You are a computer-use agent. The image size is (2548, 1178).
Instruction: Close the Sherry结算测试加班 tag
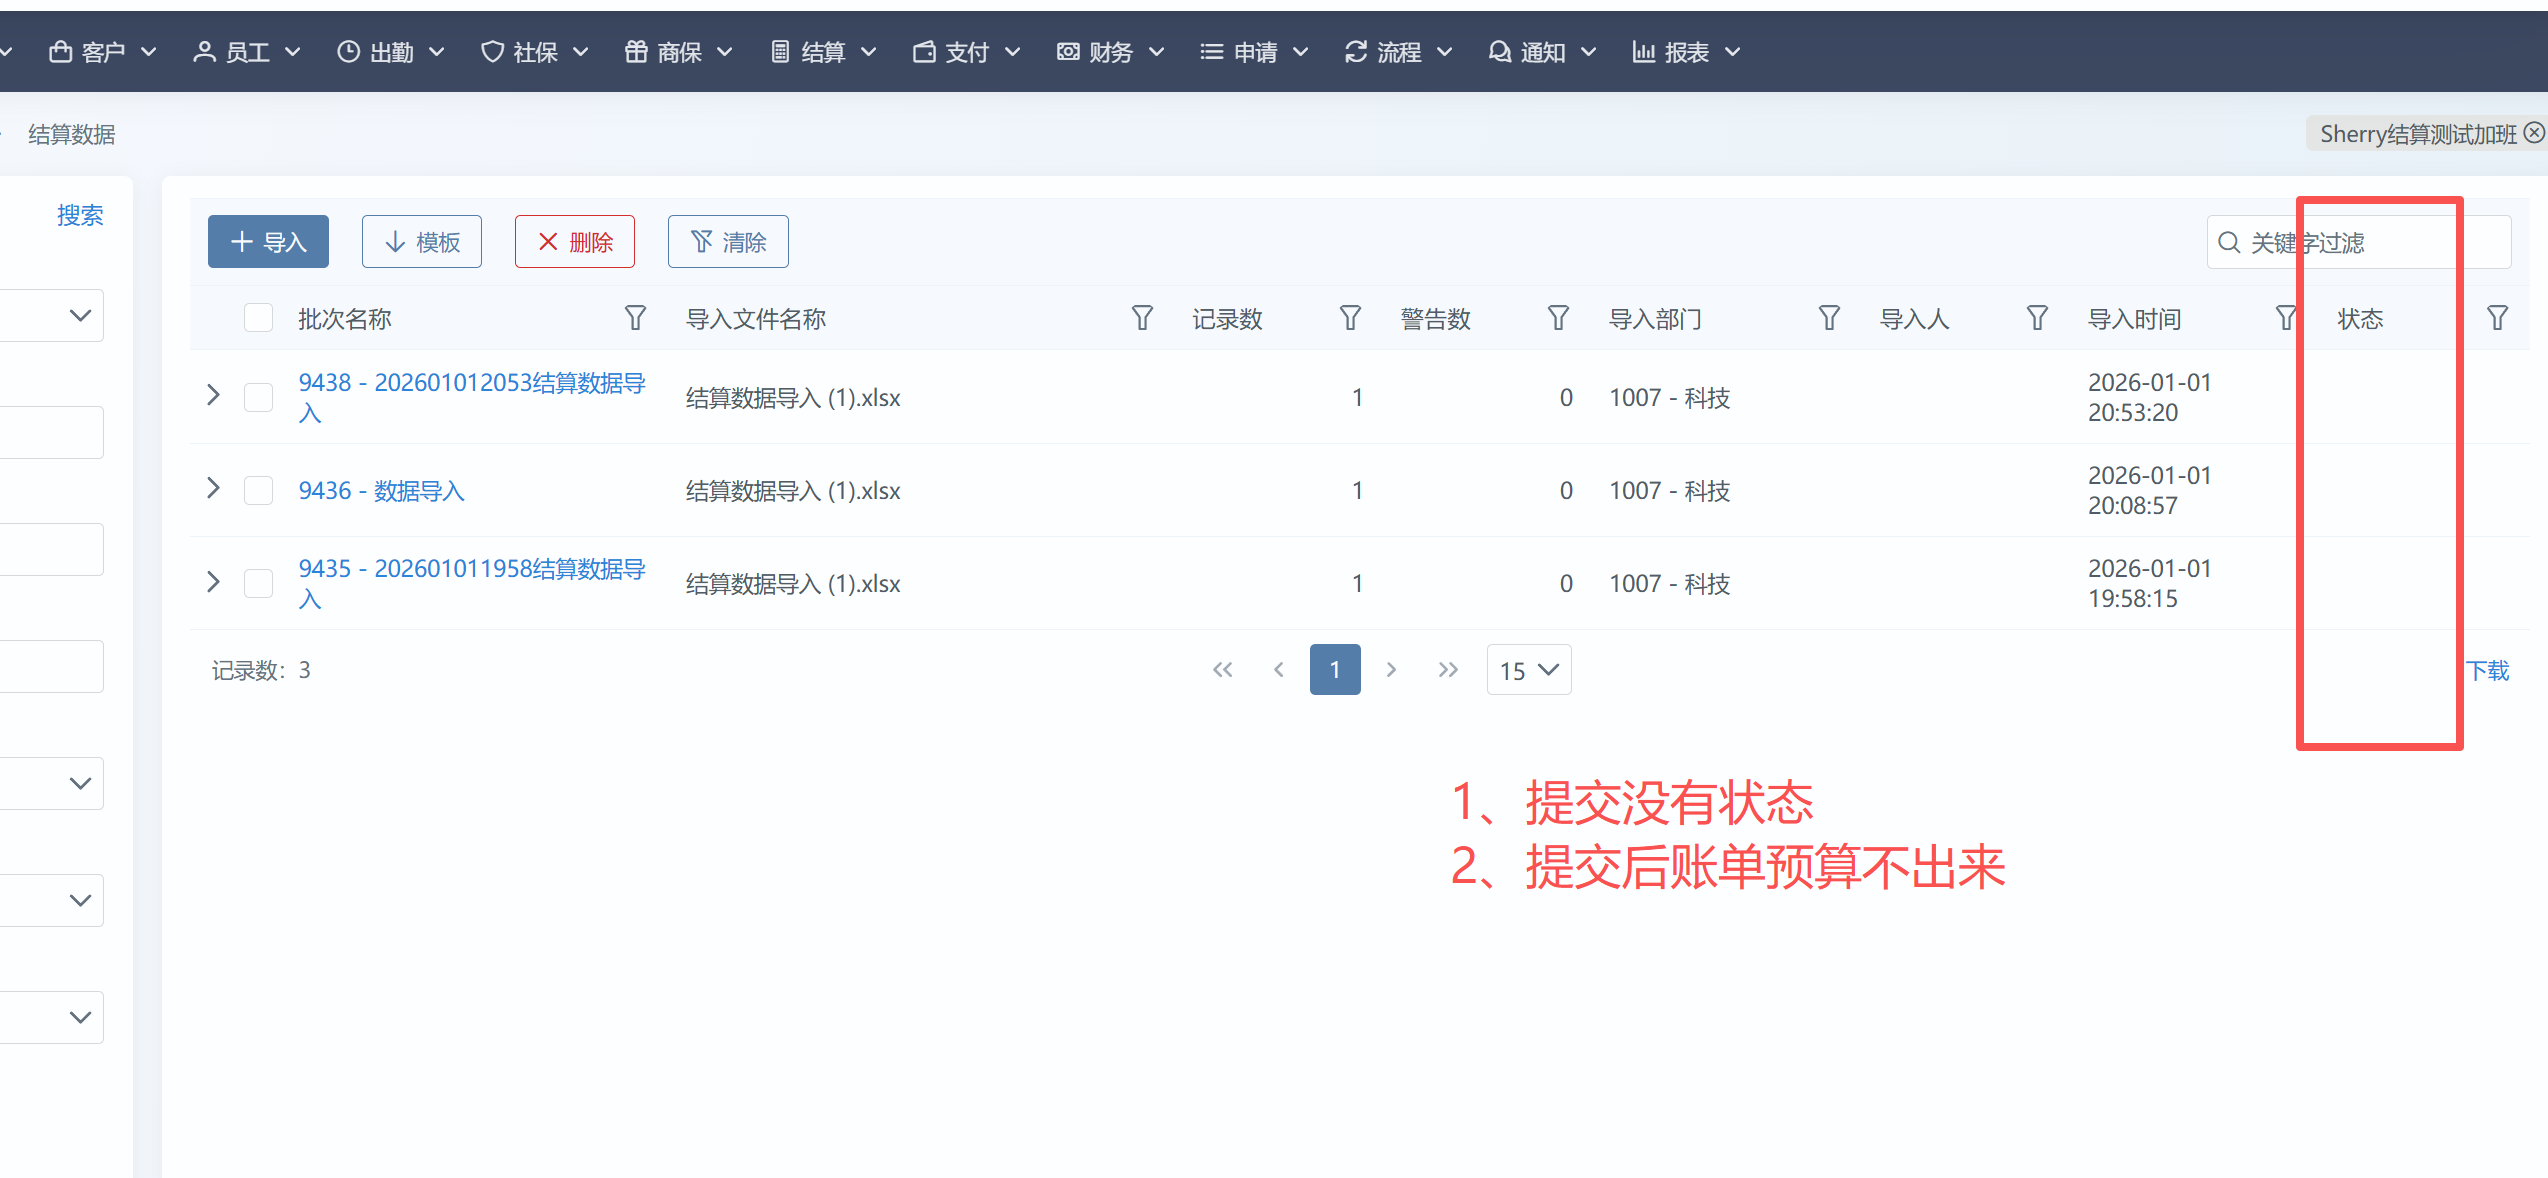2533,133
